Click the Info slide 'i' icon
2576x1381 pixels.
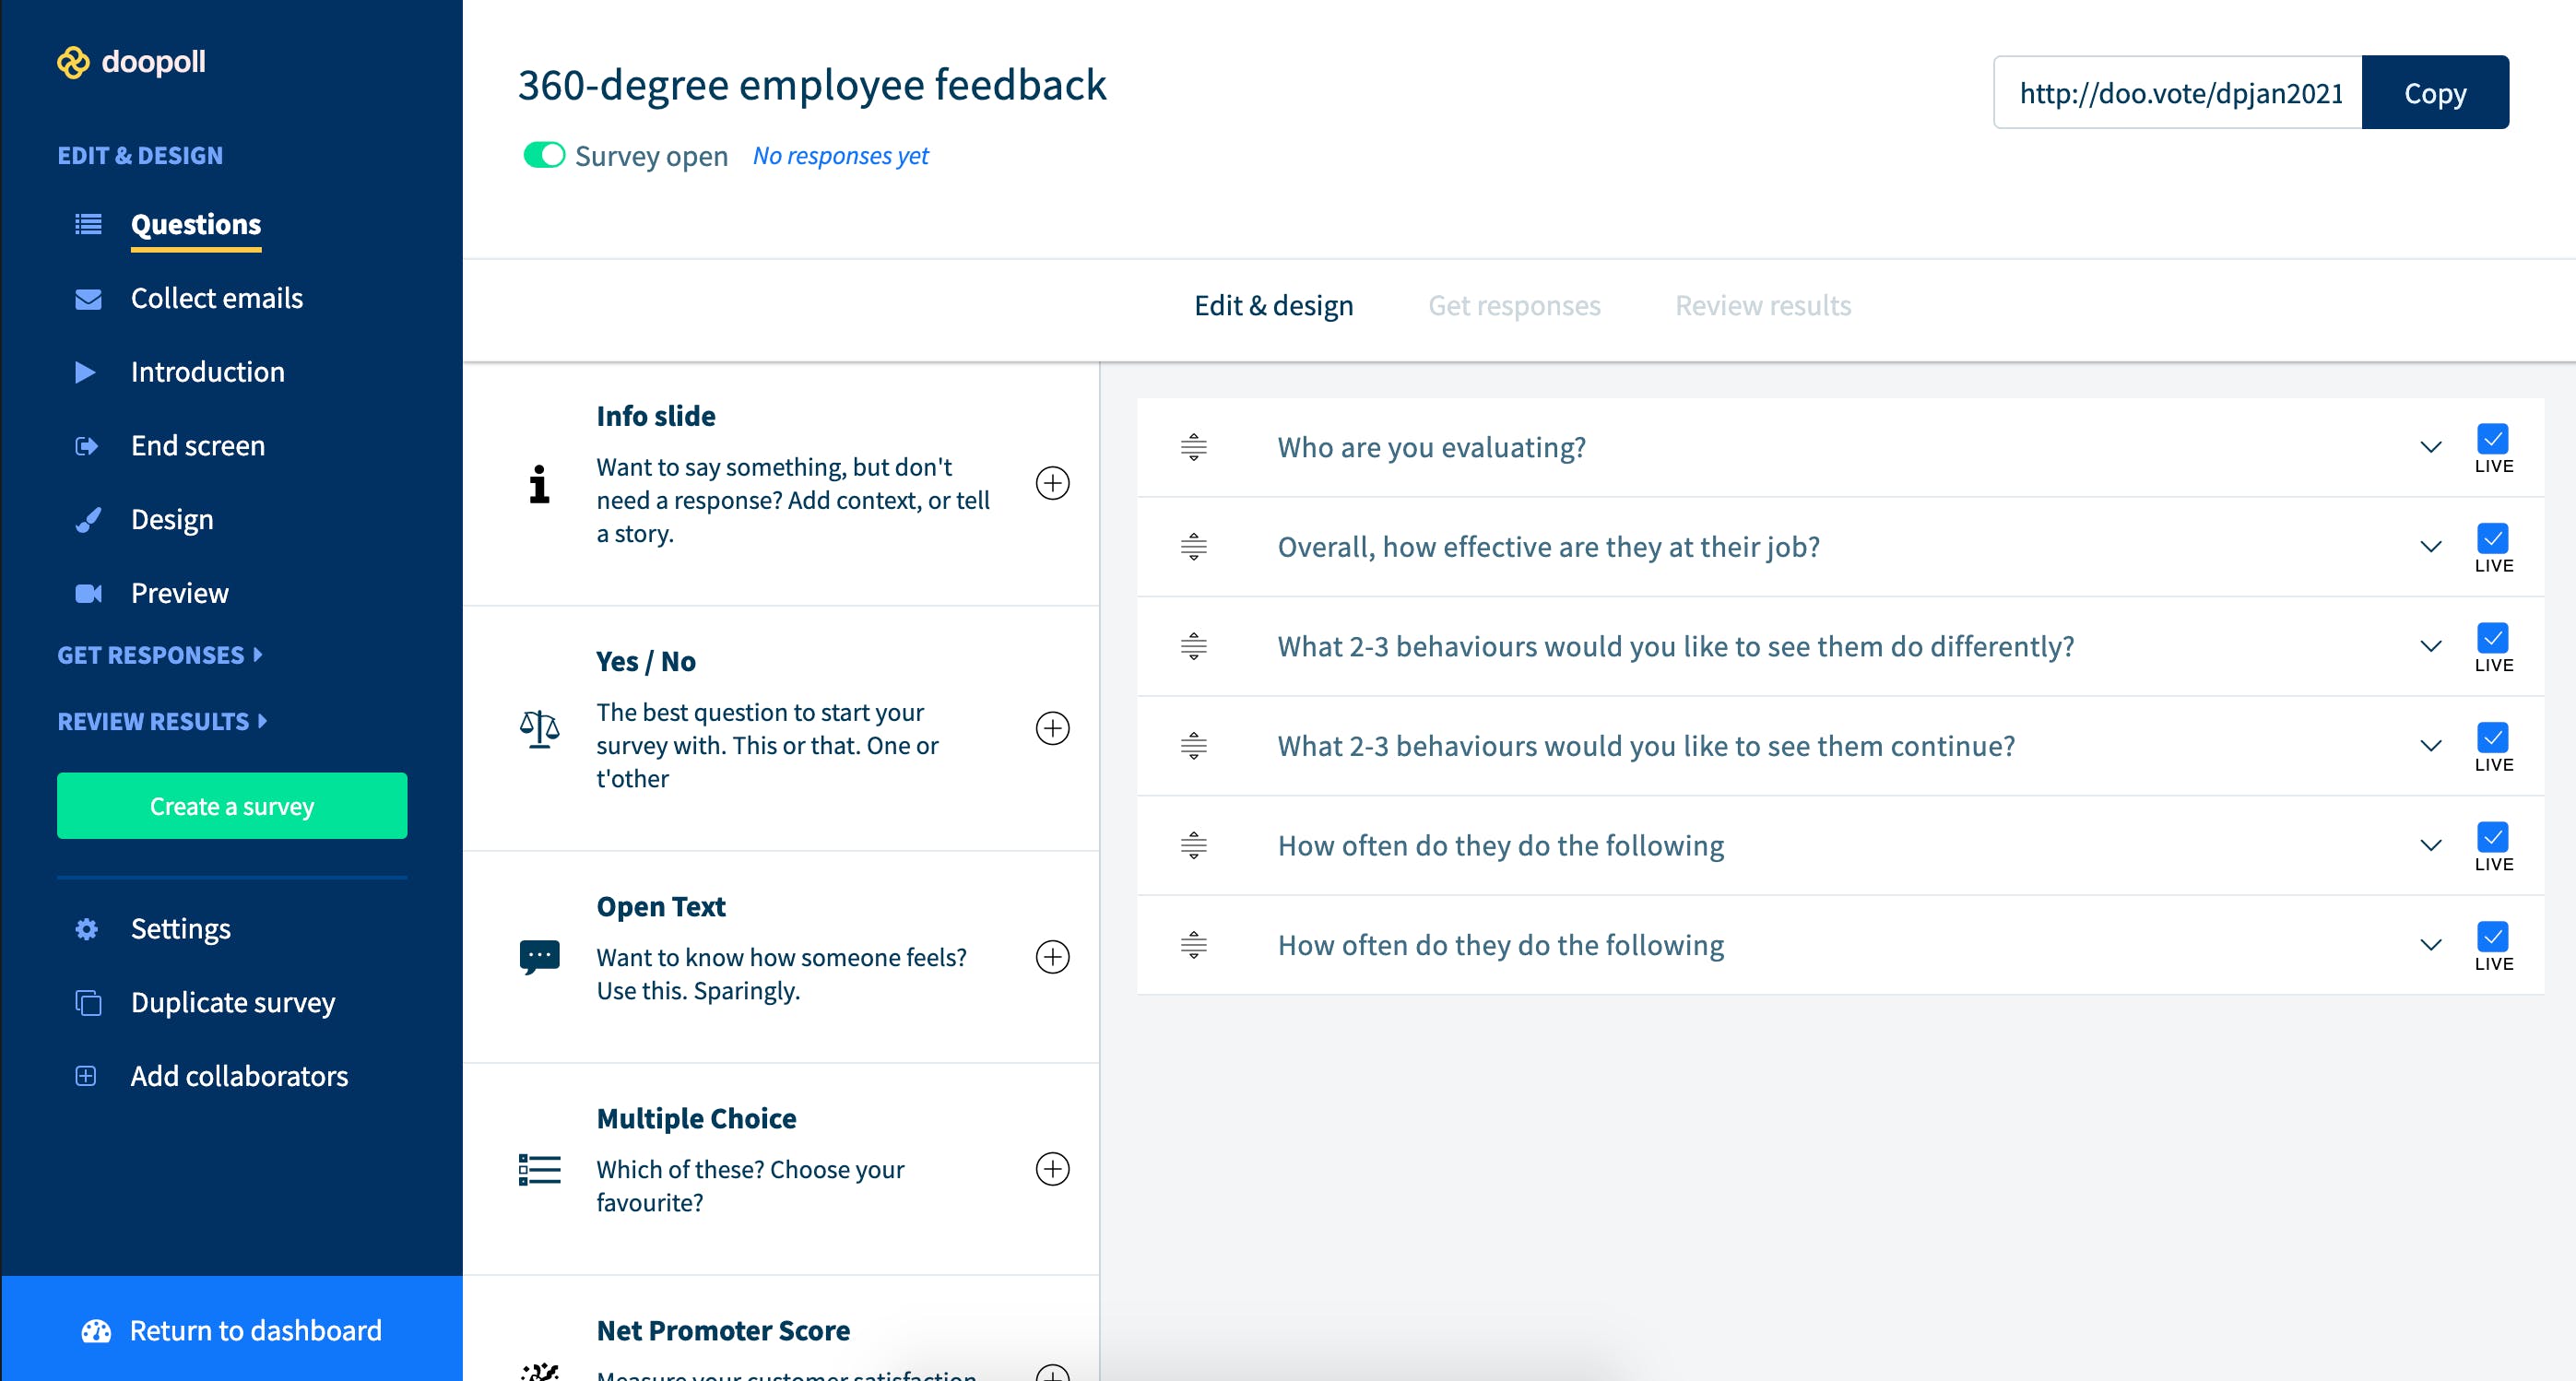[539, 484]
